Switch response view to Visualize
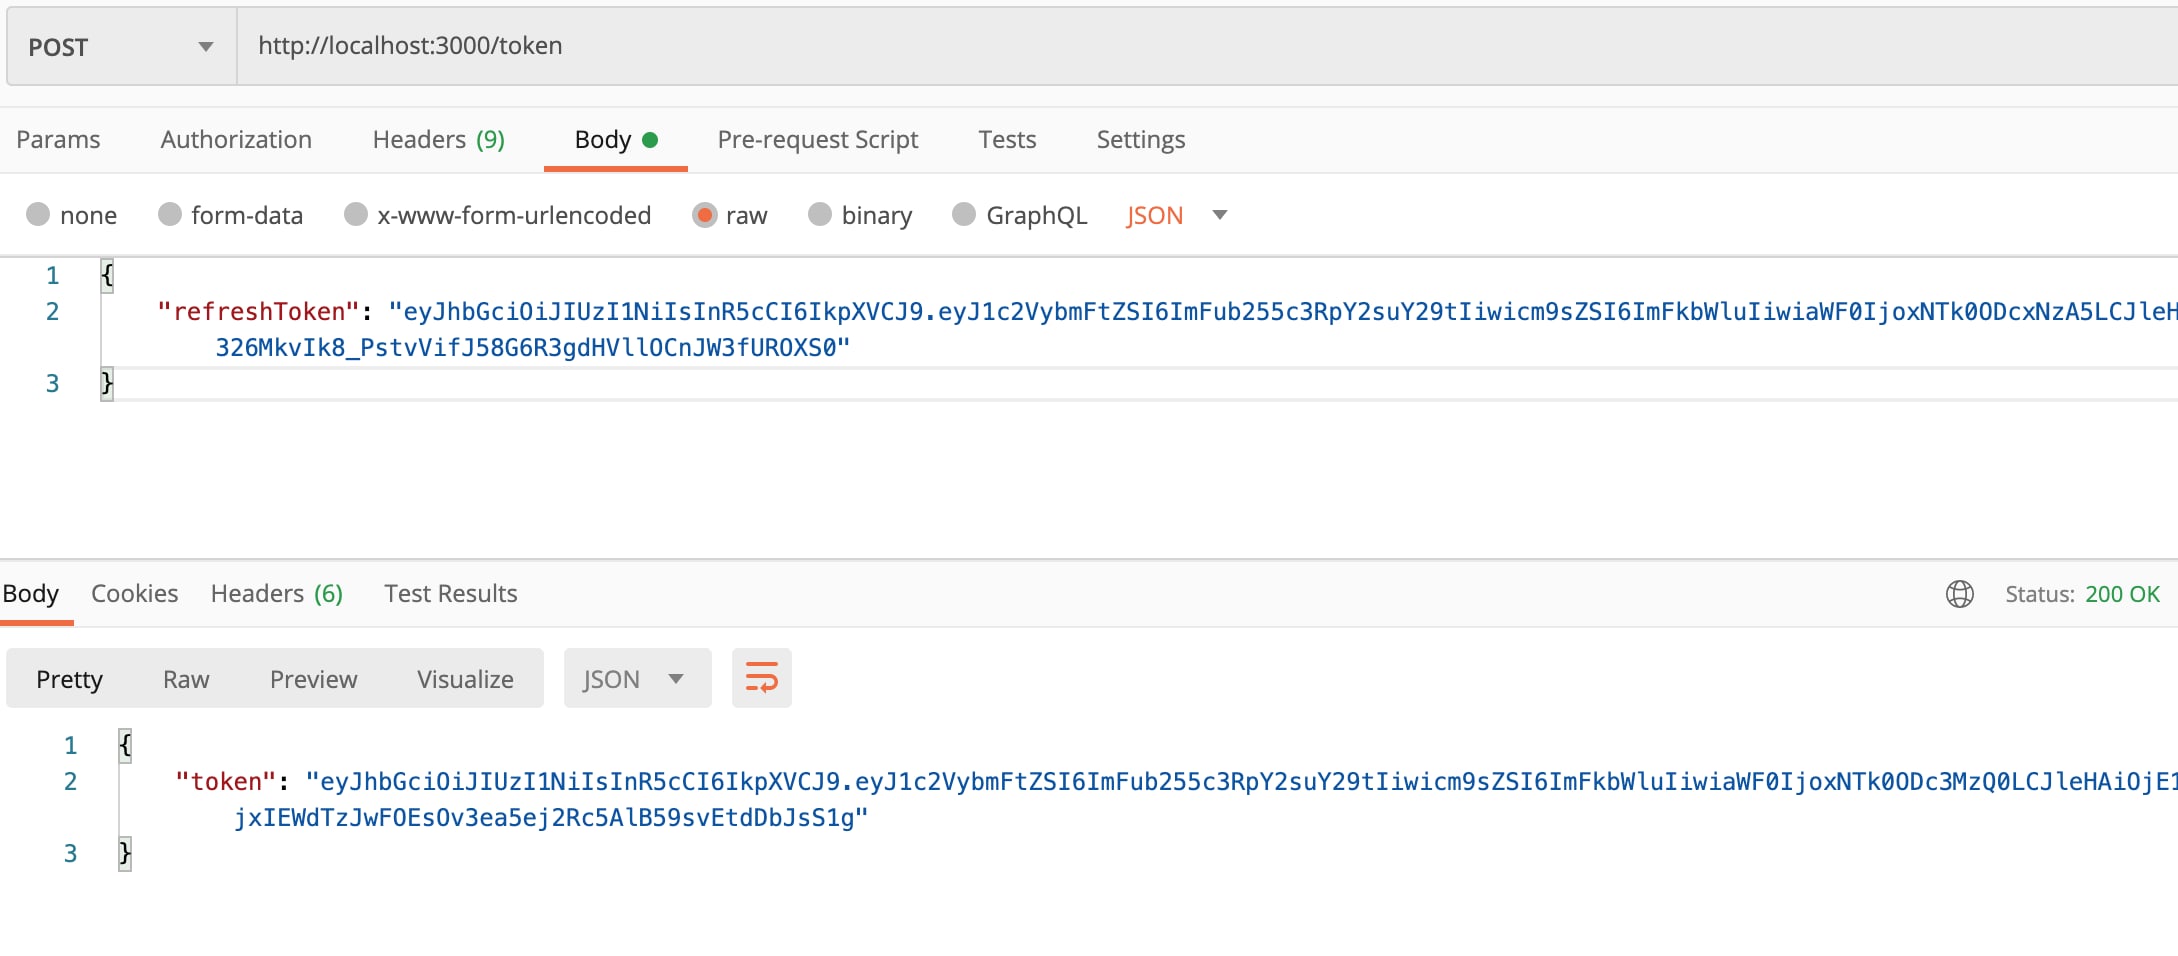 click(x=465, y=679)
